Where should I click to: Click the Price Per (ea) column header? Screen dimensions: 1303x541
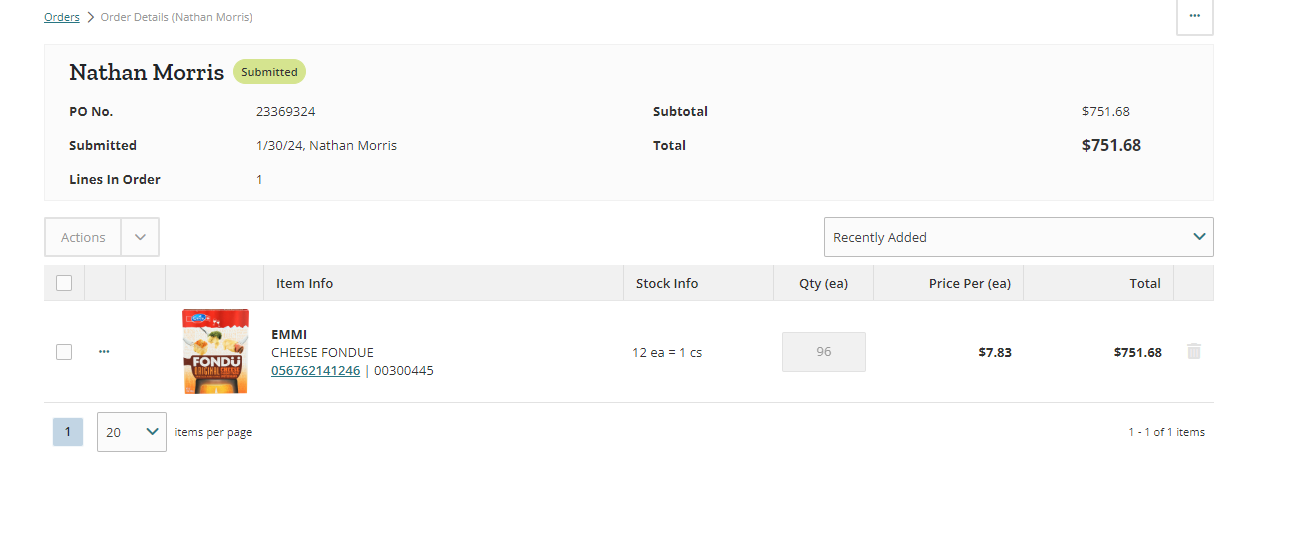click(x=969, y=283)
